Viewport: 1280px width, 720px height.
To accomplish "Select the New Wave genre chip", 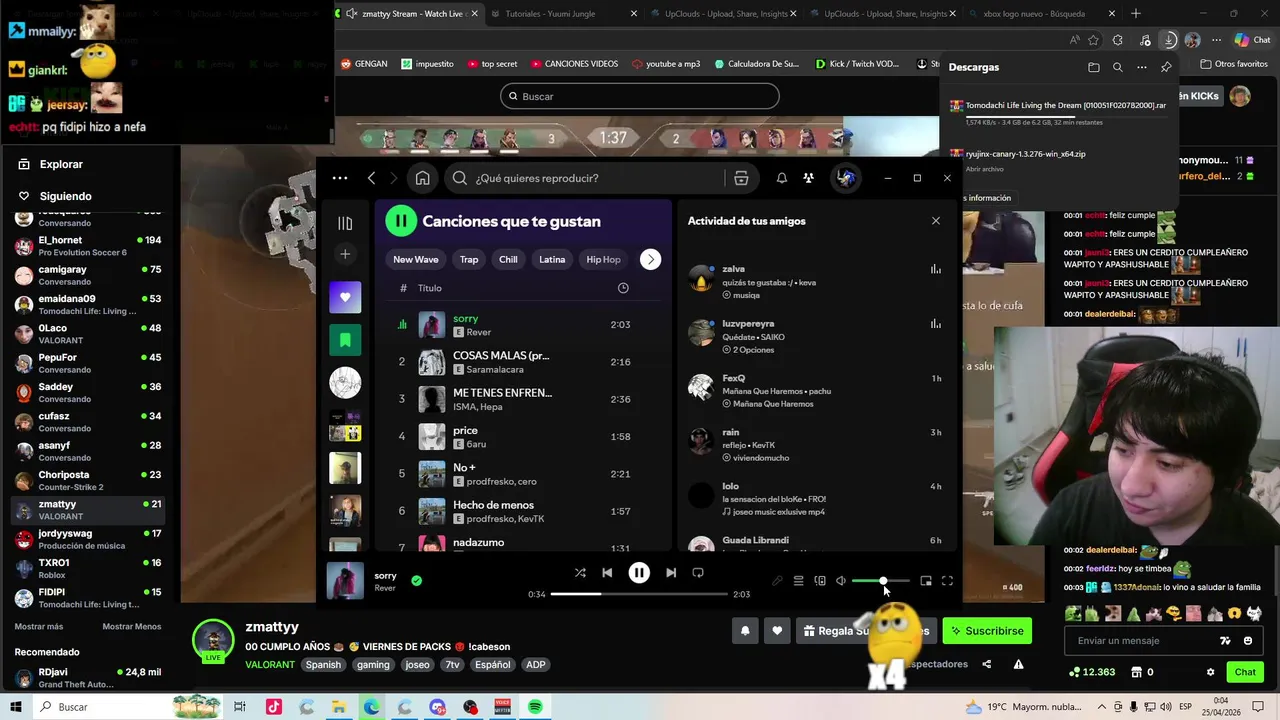I will coord(416,259).
